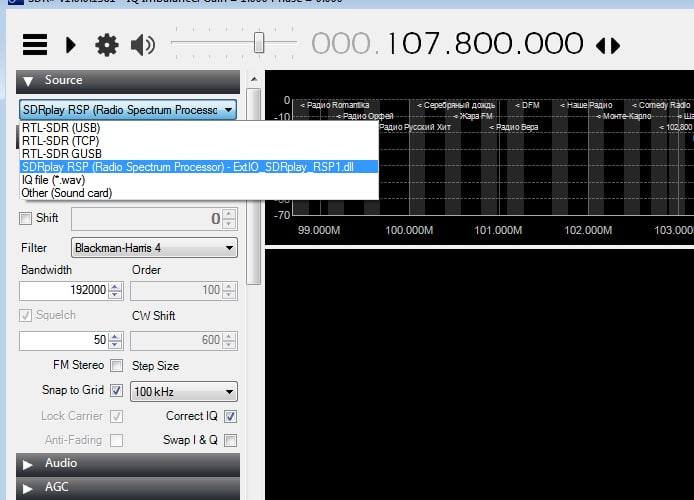Click the 102.000M label on spectrum axis
Image resolution: width=694 pixels, height=500 pixels.
point(588,231)
